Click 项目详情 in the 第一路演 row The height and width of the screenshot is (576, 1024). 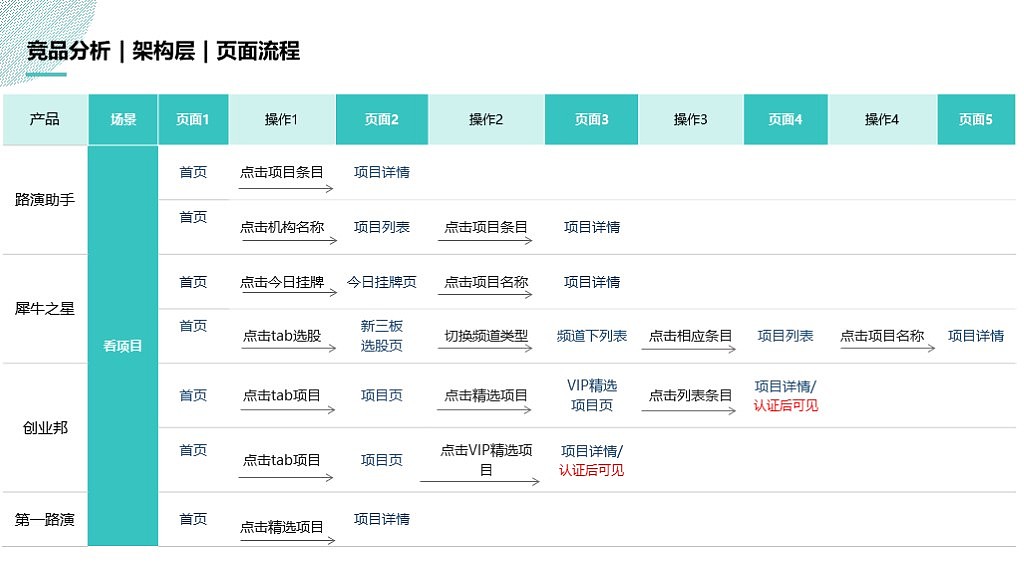[x=381, y=519]
